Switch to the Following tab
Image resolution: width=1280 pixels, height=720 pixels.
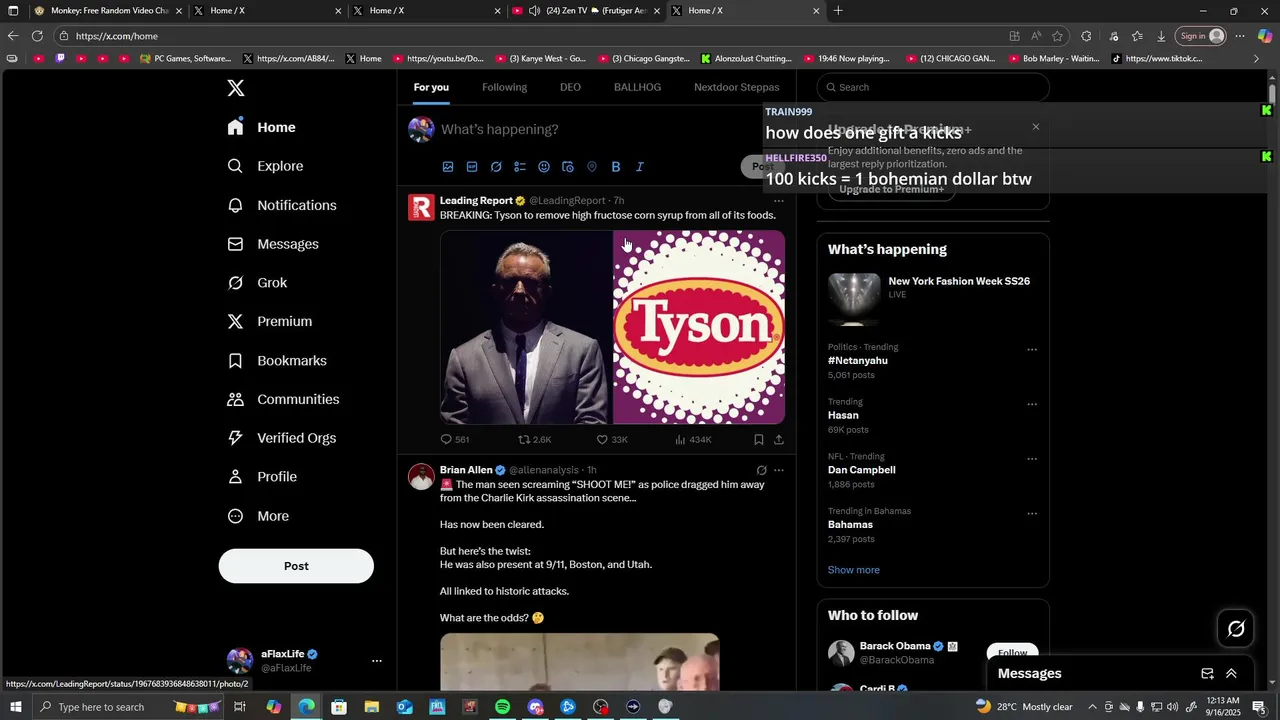[x=504, y=87]
